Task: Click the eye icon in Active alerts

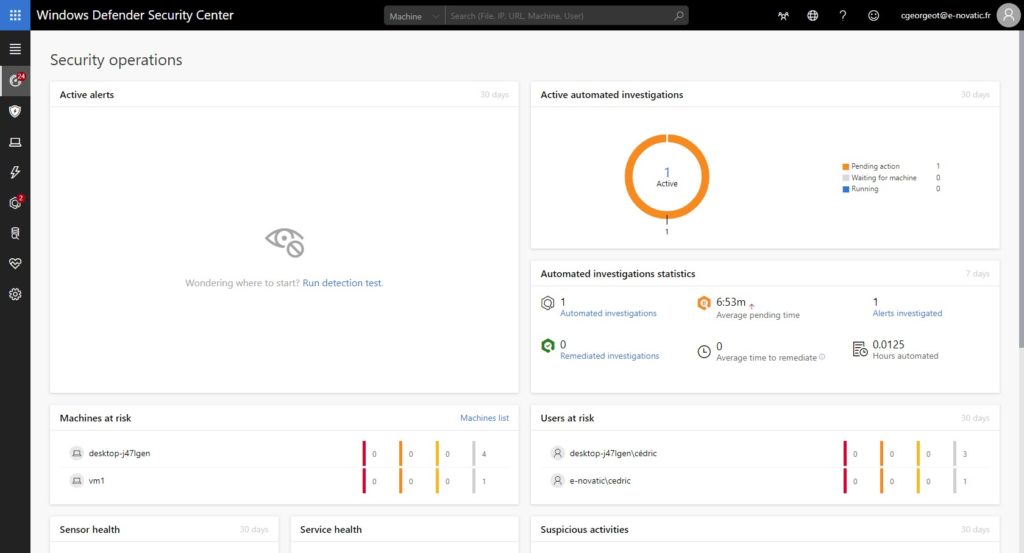Action: (285, 242)
